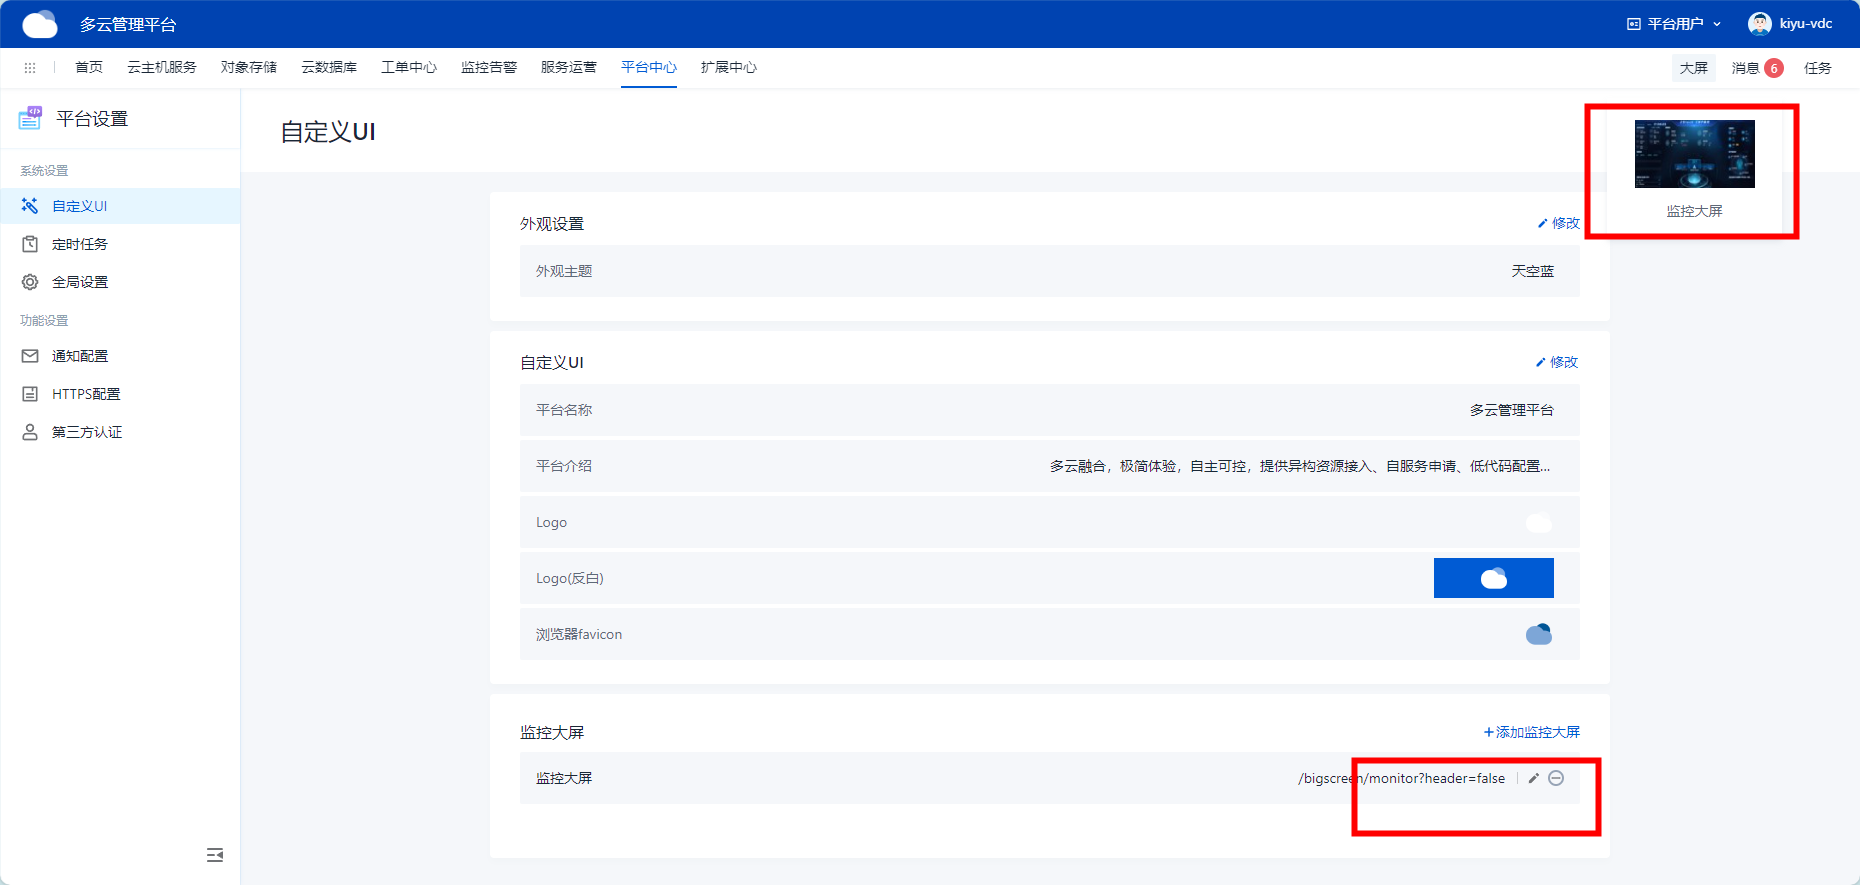This screenshot has width=1860, height=885.
Task: Click the pencil edit icon for 监控大屏
Action: coord(1533,778)
